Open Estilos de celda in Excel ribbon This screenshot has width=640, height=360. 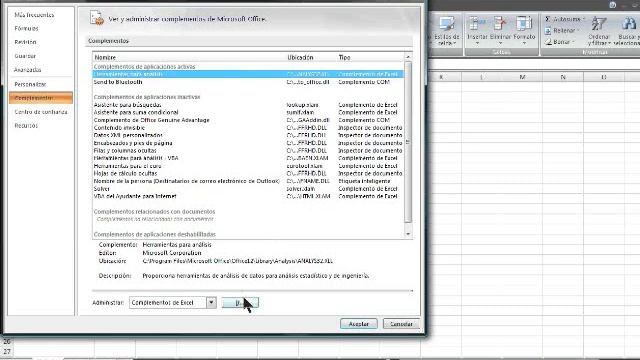pyautogui.click(x=446, y=31)
